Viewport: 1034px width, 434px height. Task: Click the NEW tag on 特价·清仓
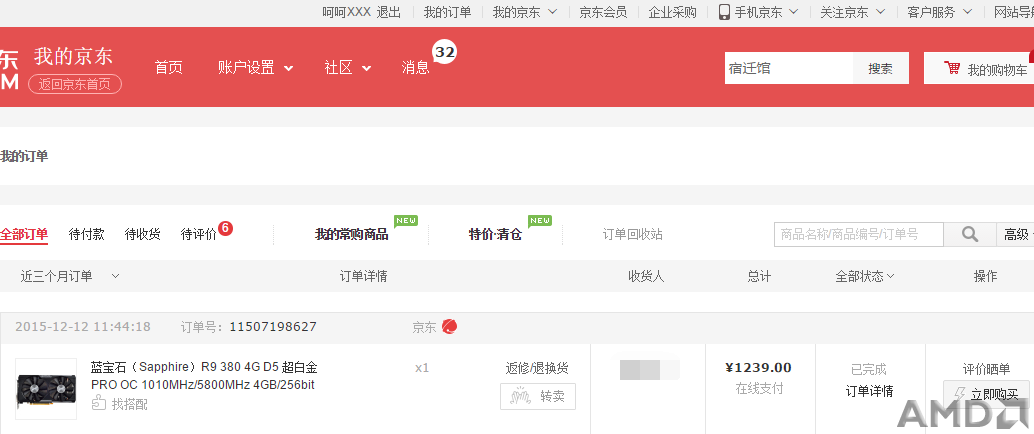tap(540, 221)
